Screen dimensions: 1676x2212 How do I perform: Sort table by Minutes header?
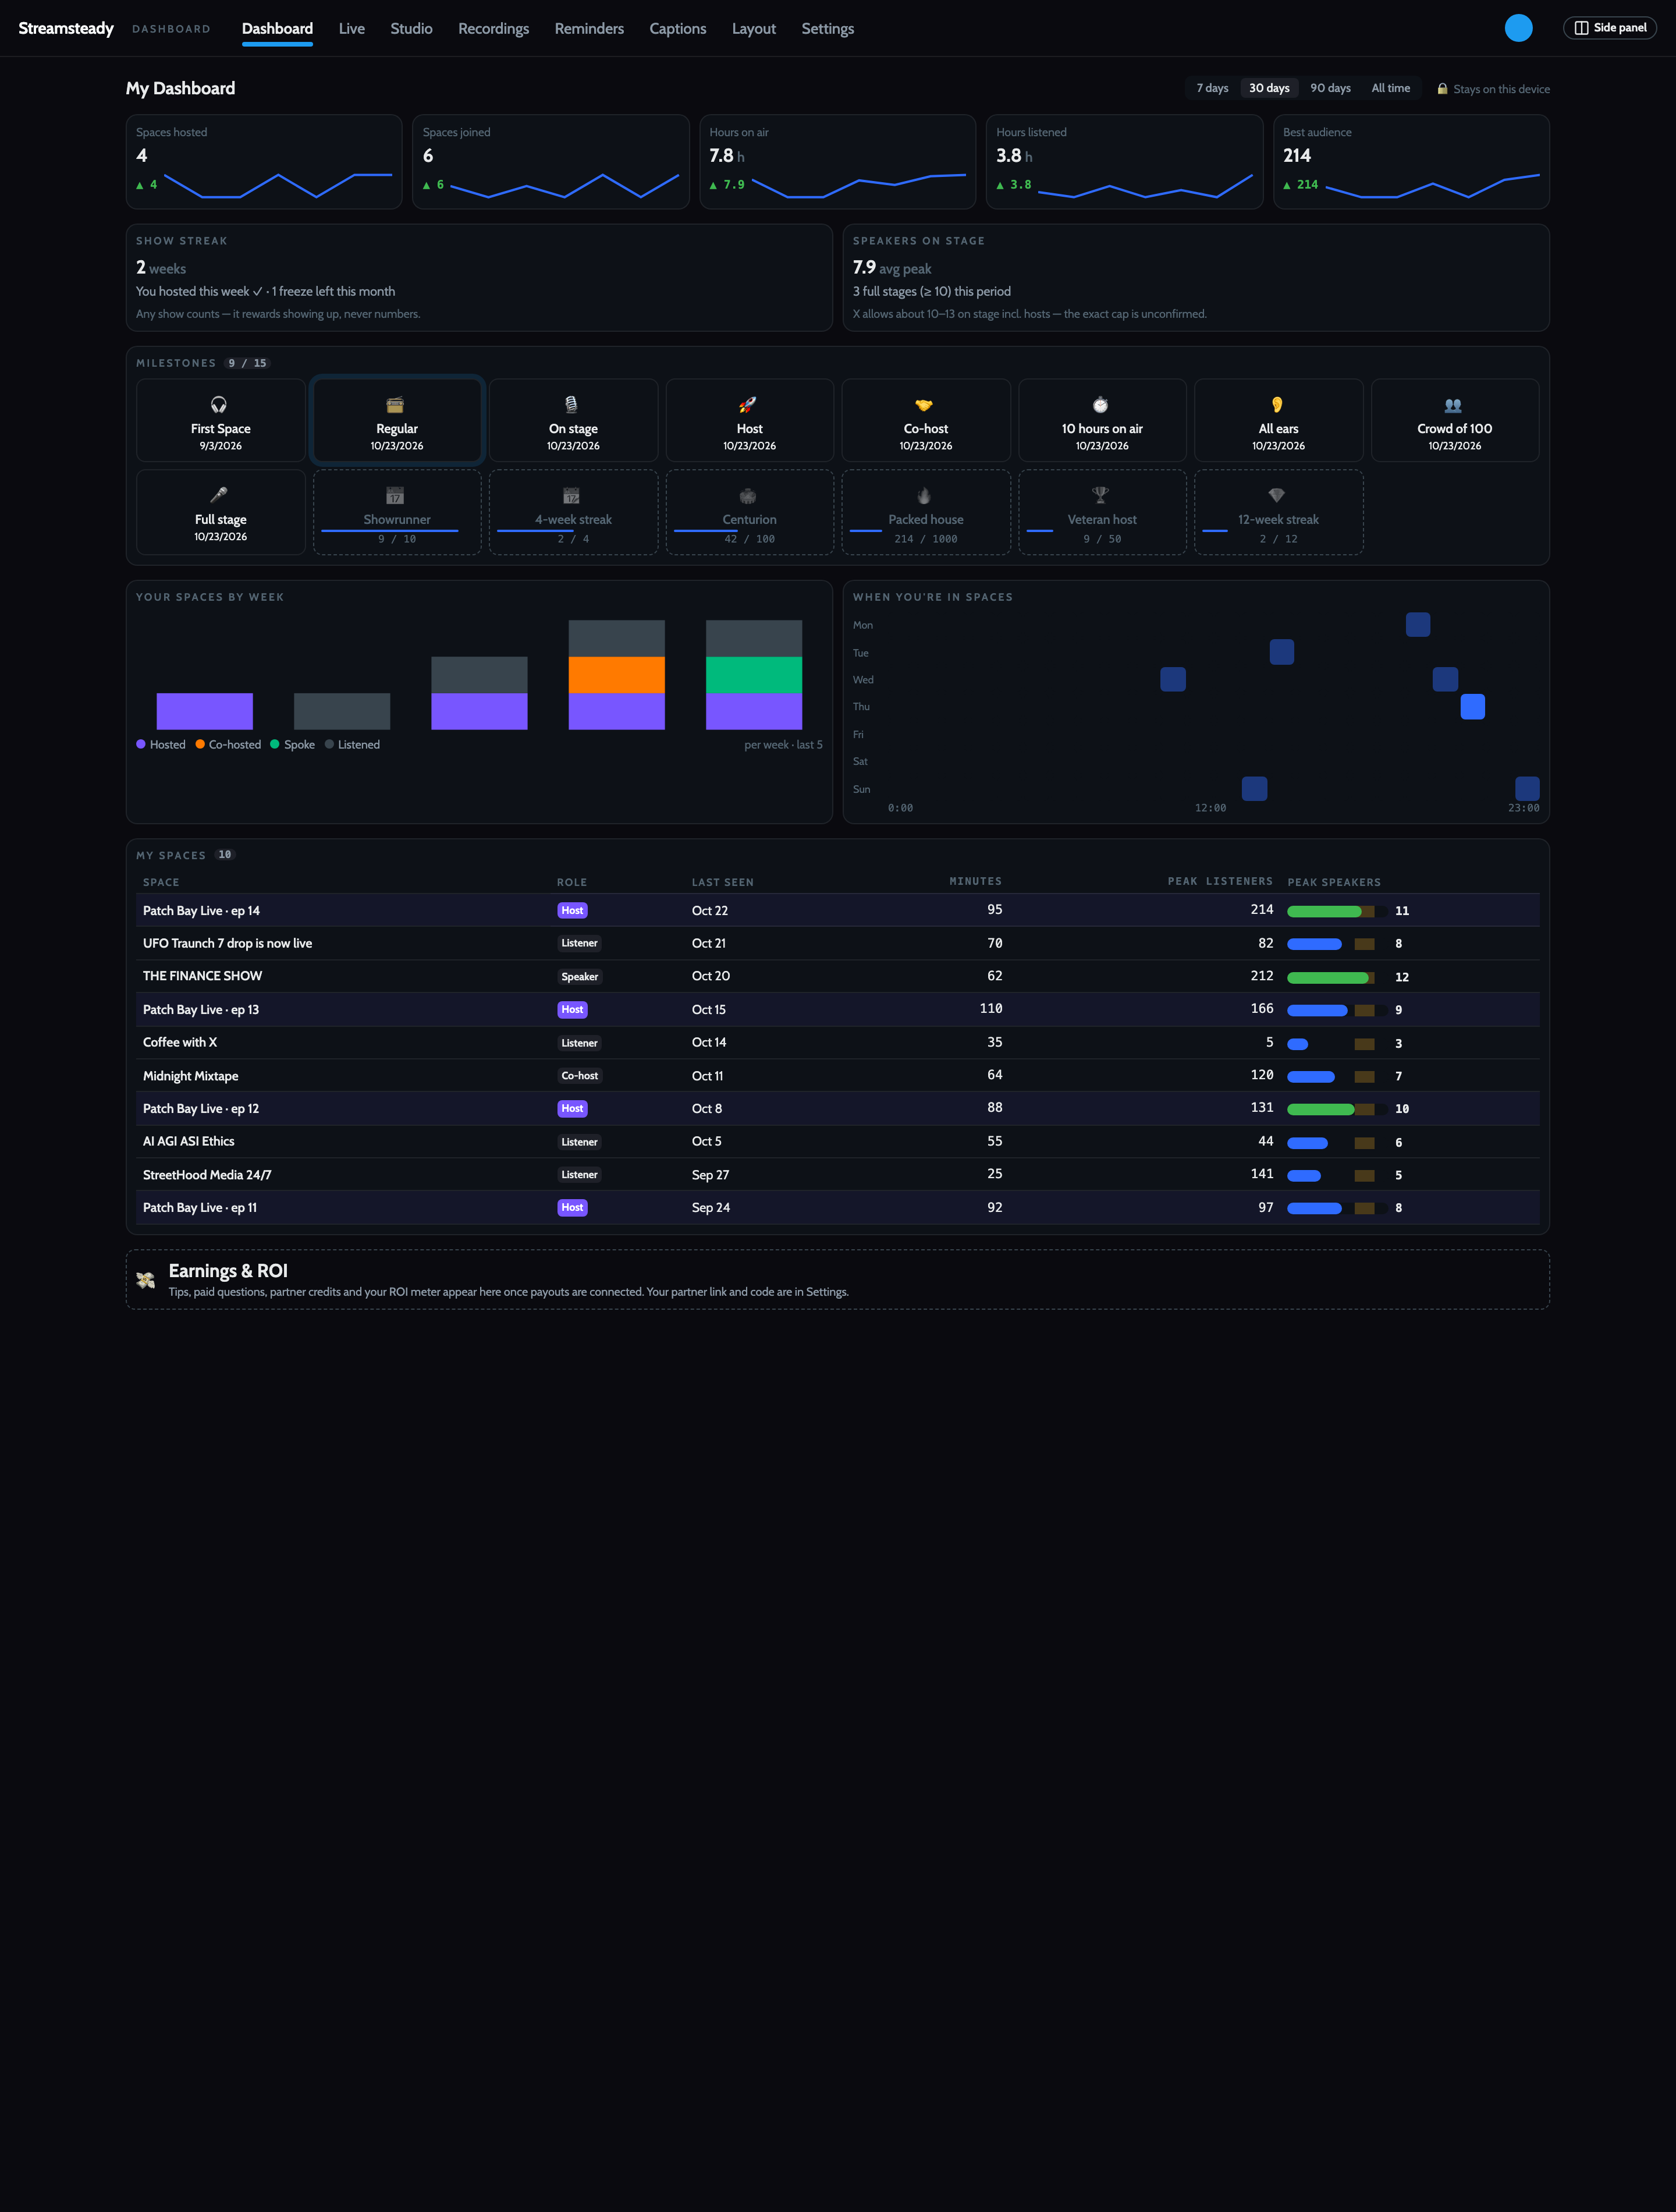(975, 881)
